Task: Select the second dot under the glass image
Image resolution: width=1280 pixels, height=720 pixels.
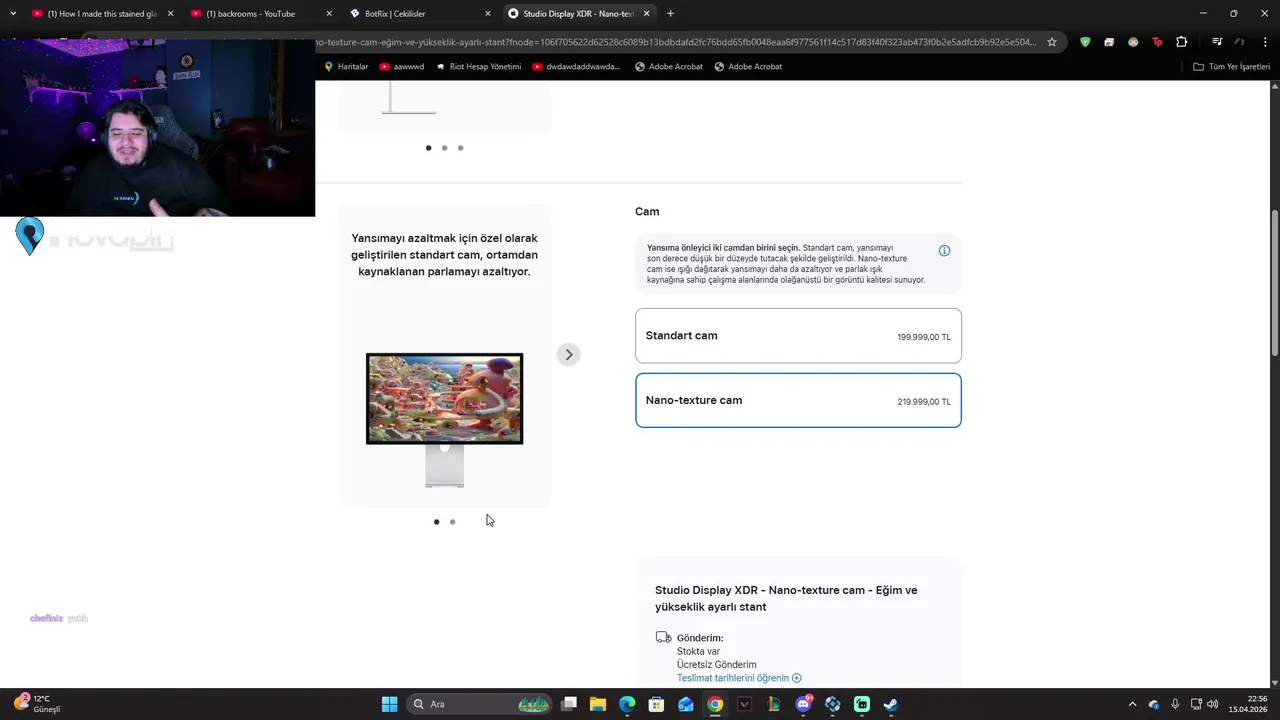Action: (452, 522)
